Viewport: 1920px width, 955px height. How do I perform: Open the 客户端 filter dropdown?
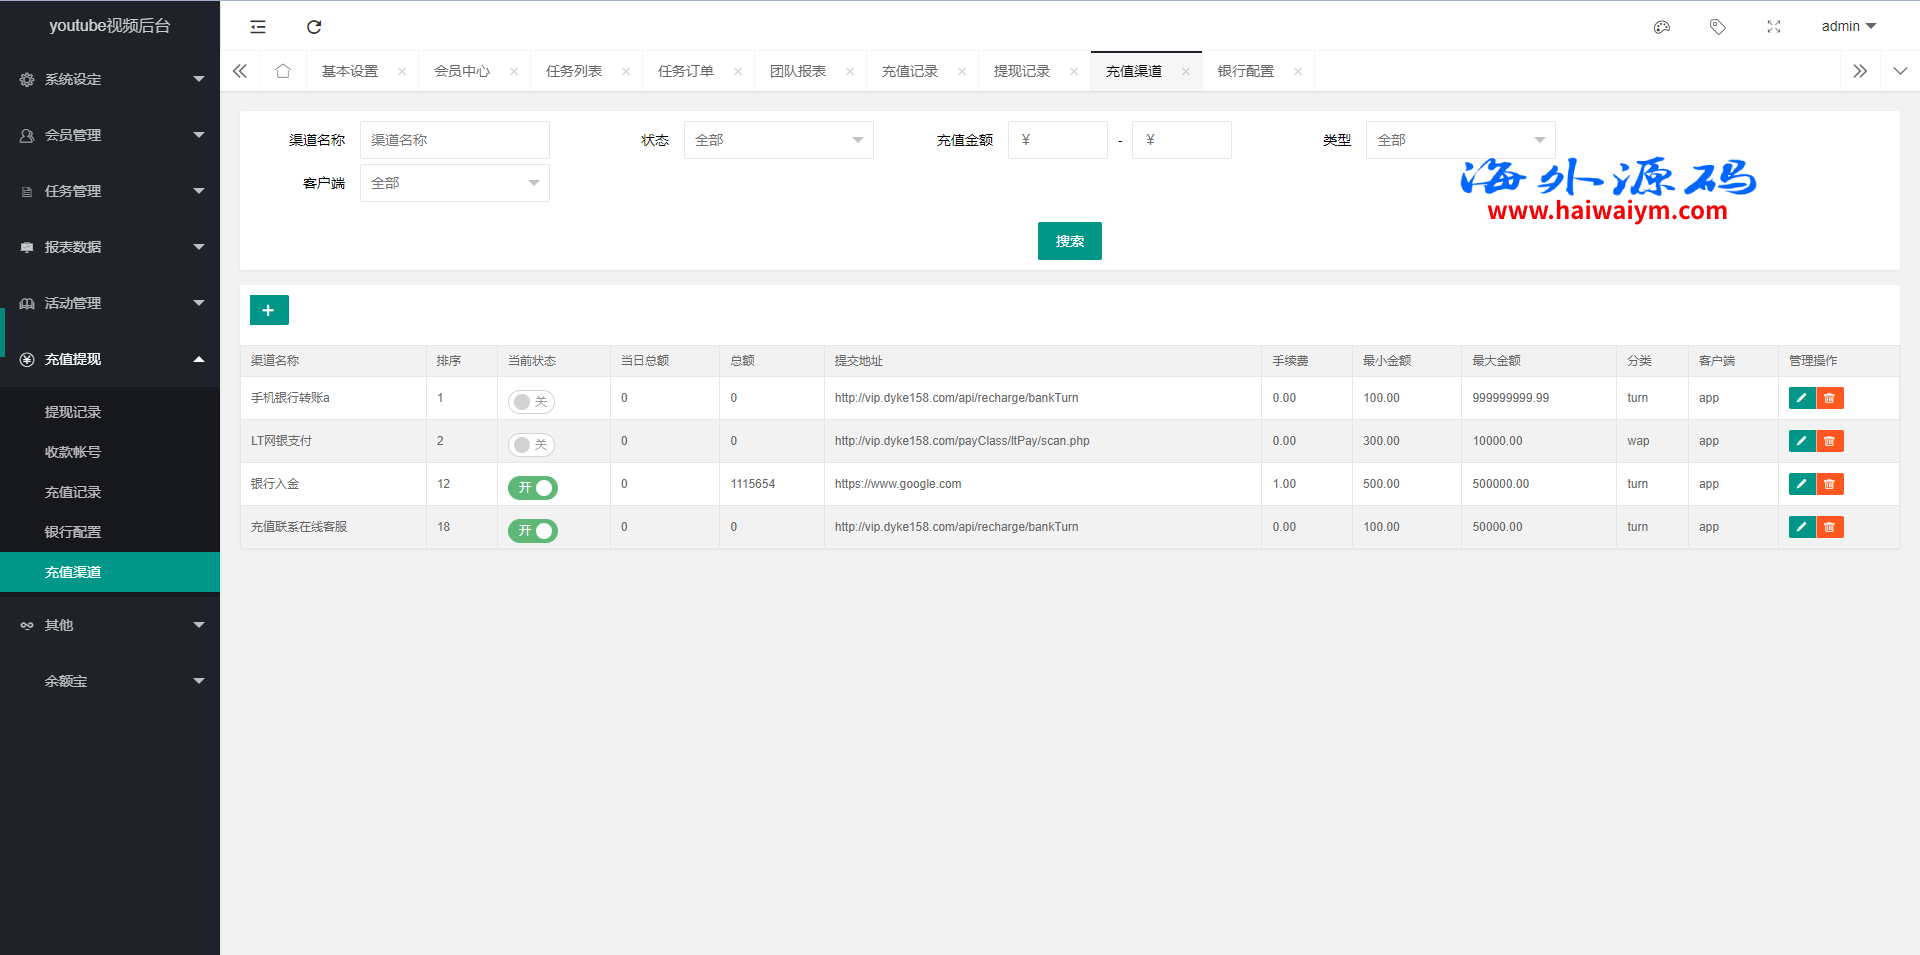454,183
